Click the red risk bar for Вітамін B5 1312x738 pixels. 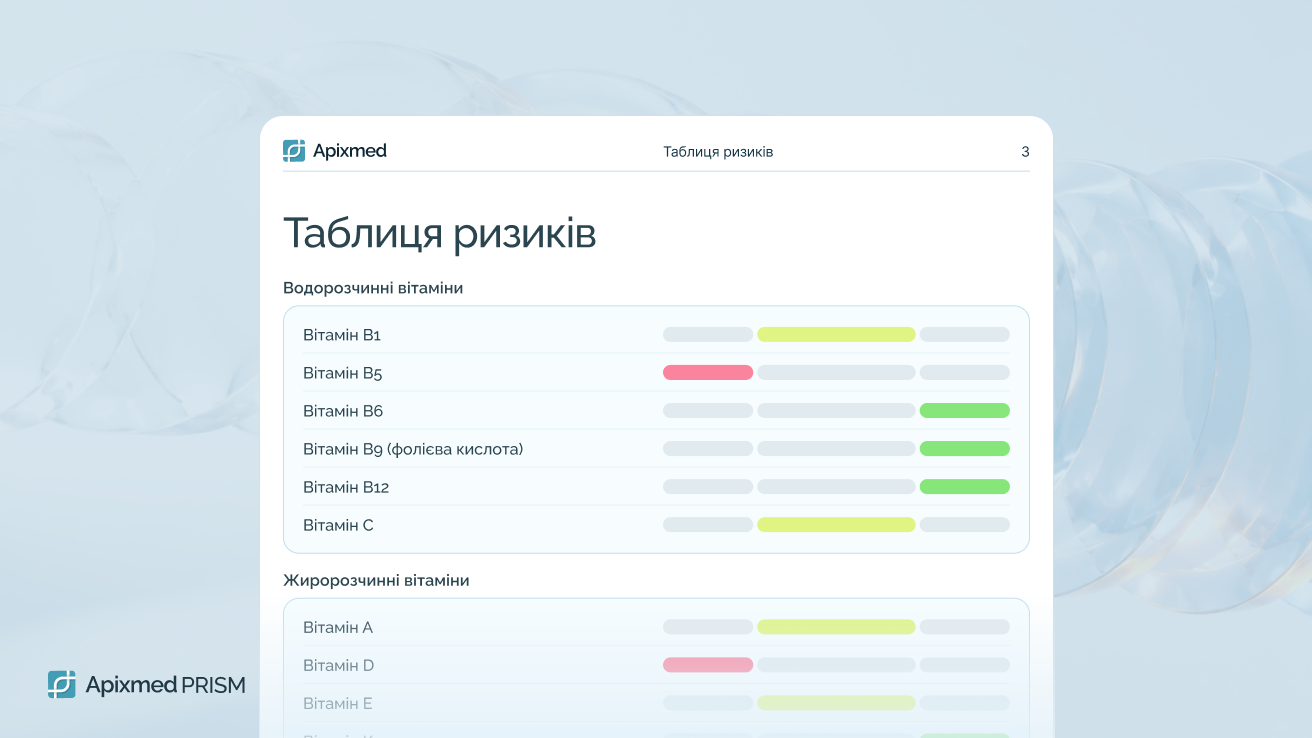pos(708,373)
